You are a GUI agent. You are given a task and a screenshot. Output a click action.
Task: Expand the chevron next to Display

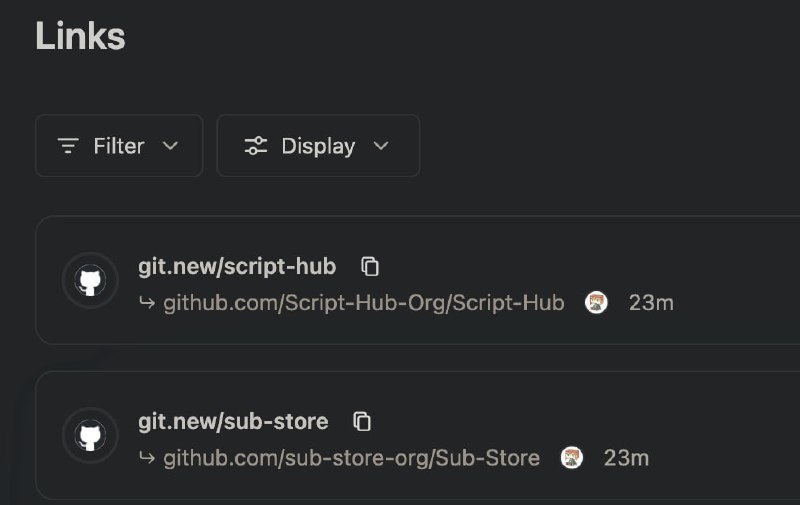[x=381, y=146]
